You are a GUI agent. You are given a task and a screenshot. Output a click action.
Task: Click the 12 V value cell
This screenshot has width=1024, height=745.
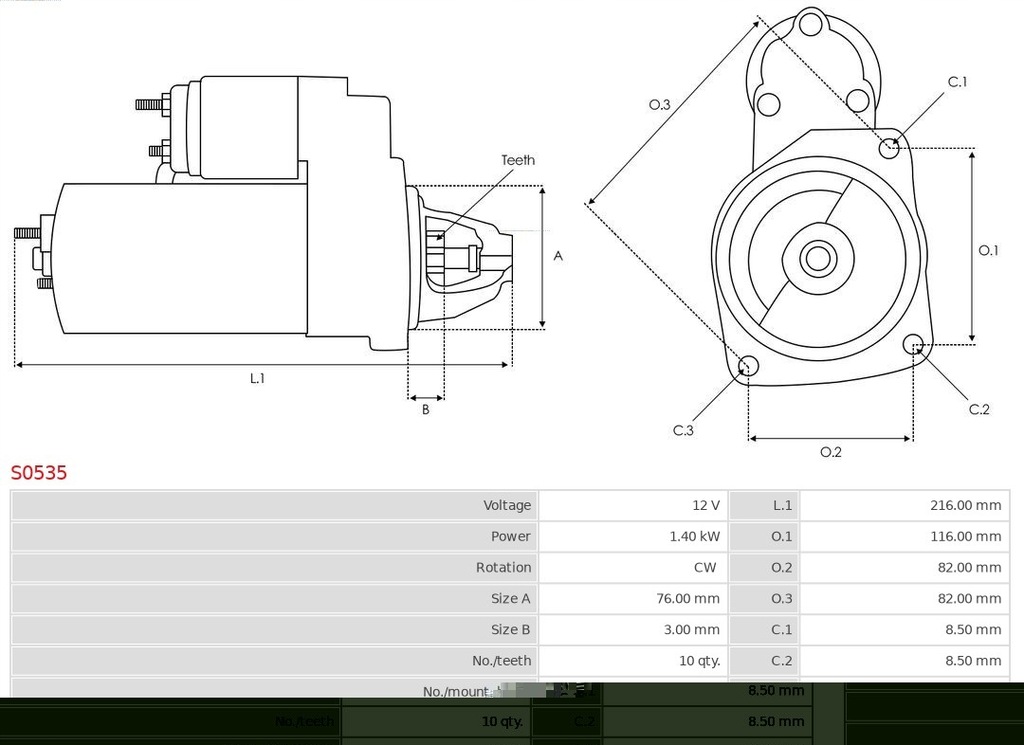(x=633, y=505)
